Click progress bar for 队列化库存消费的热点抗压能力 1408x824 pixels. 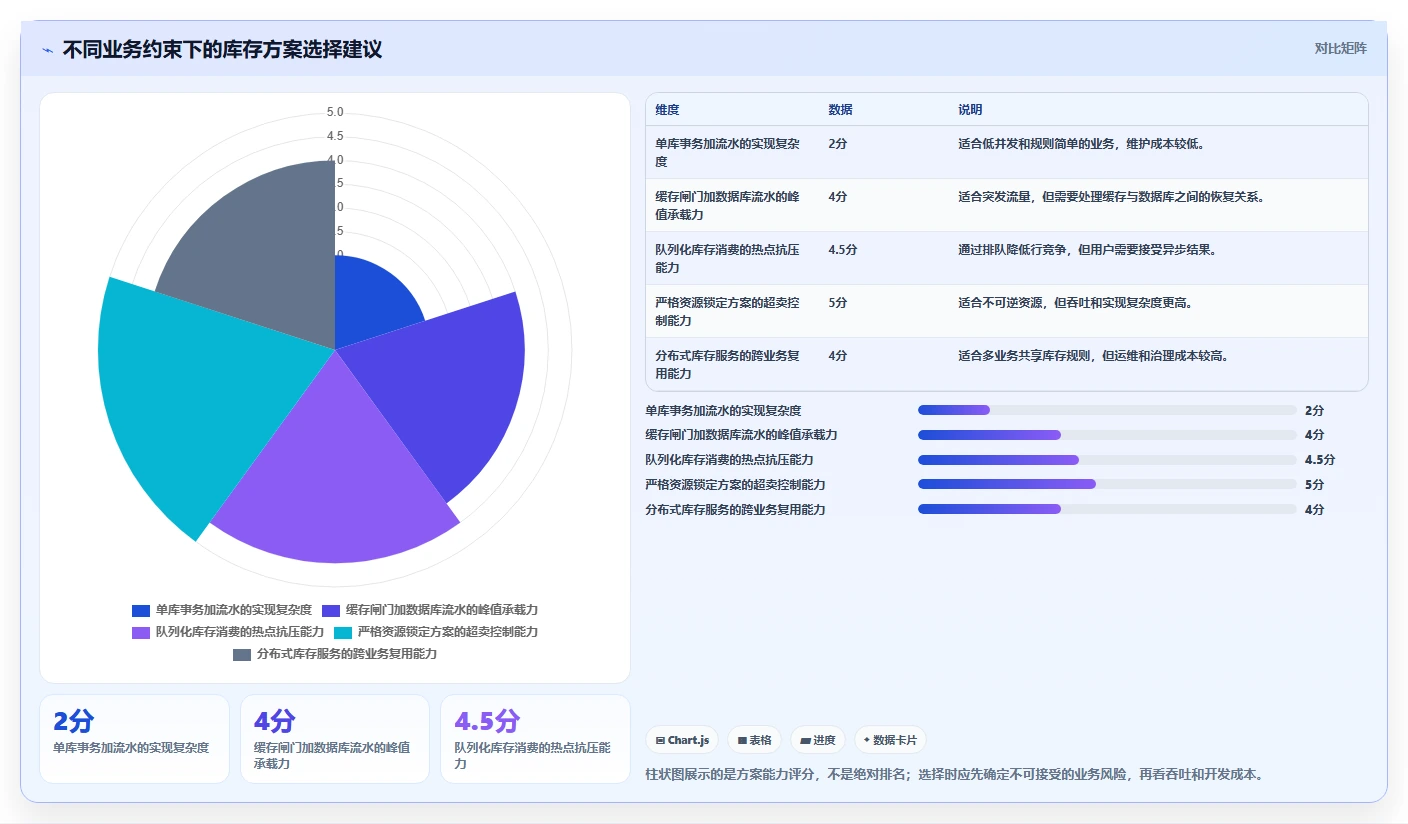(1107, 460)
